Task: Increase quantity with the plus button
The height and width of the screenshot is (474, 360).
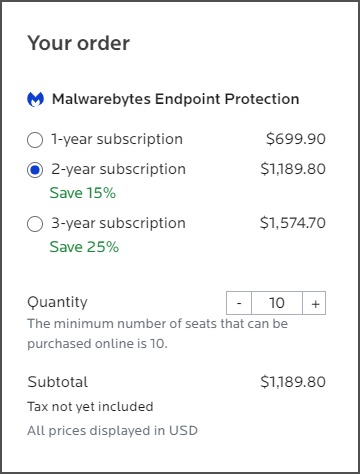Action: (314, 303)
